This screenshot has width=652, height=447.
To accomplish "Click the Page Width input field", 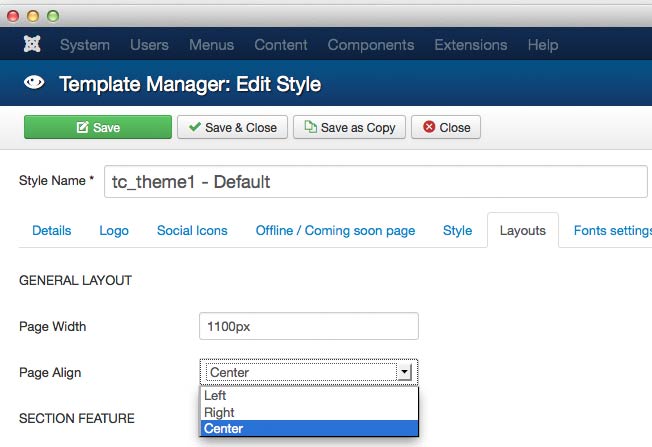I will point(308,326).
